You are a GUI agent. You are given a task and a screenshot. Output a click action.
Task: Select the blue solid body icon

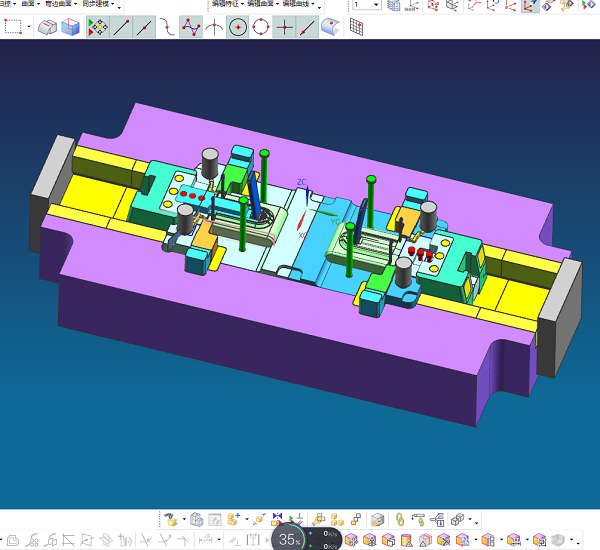[70, 27]
